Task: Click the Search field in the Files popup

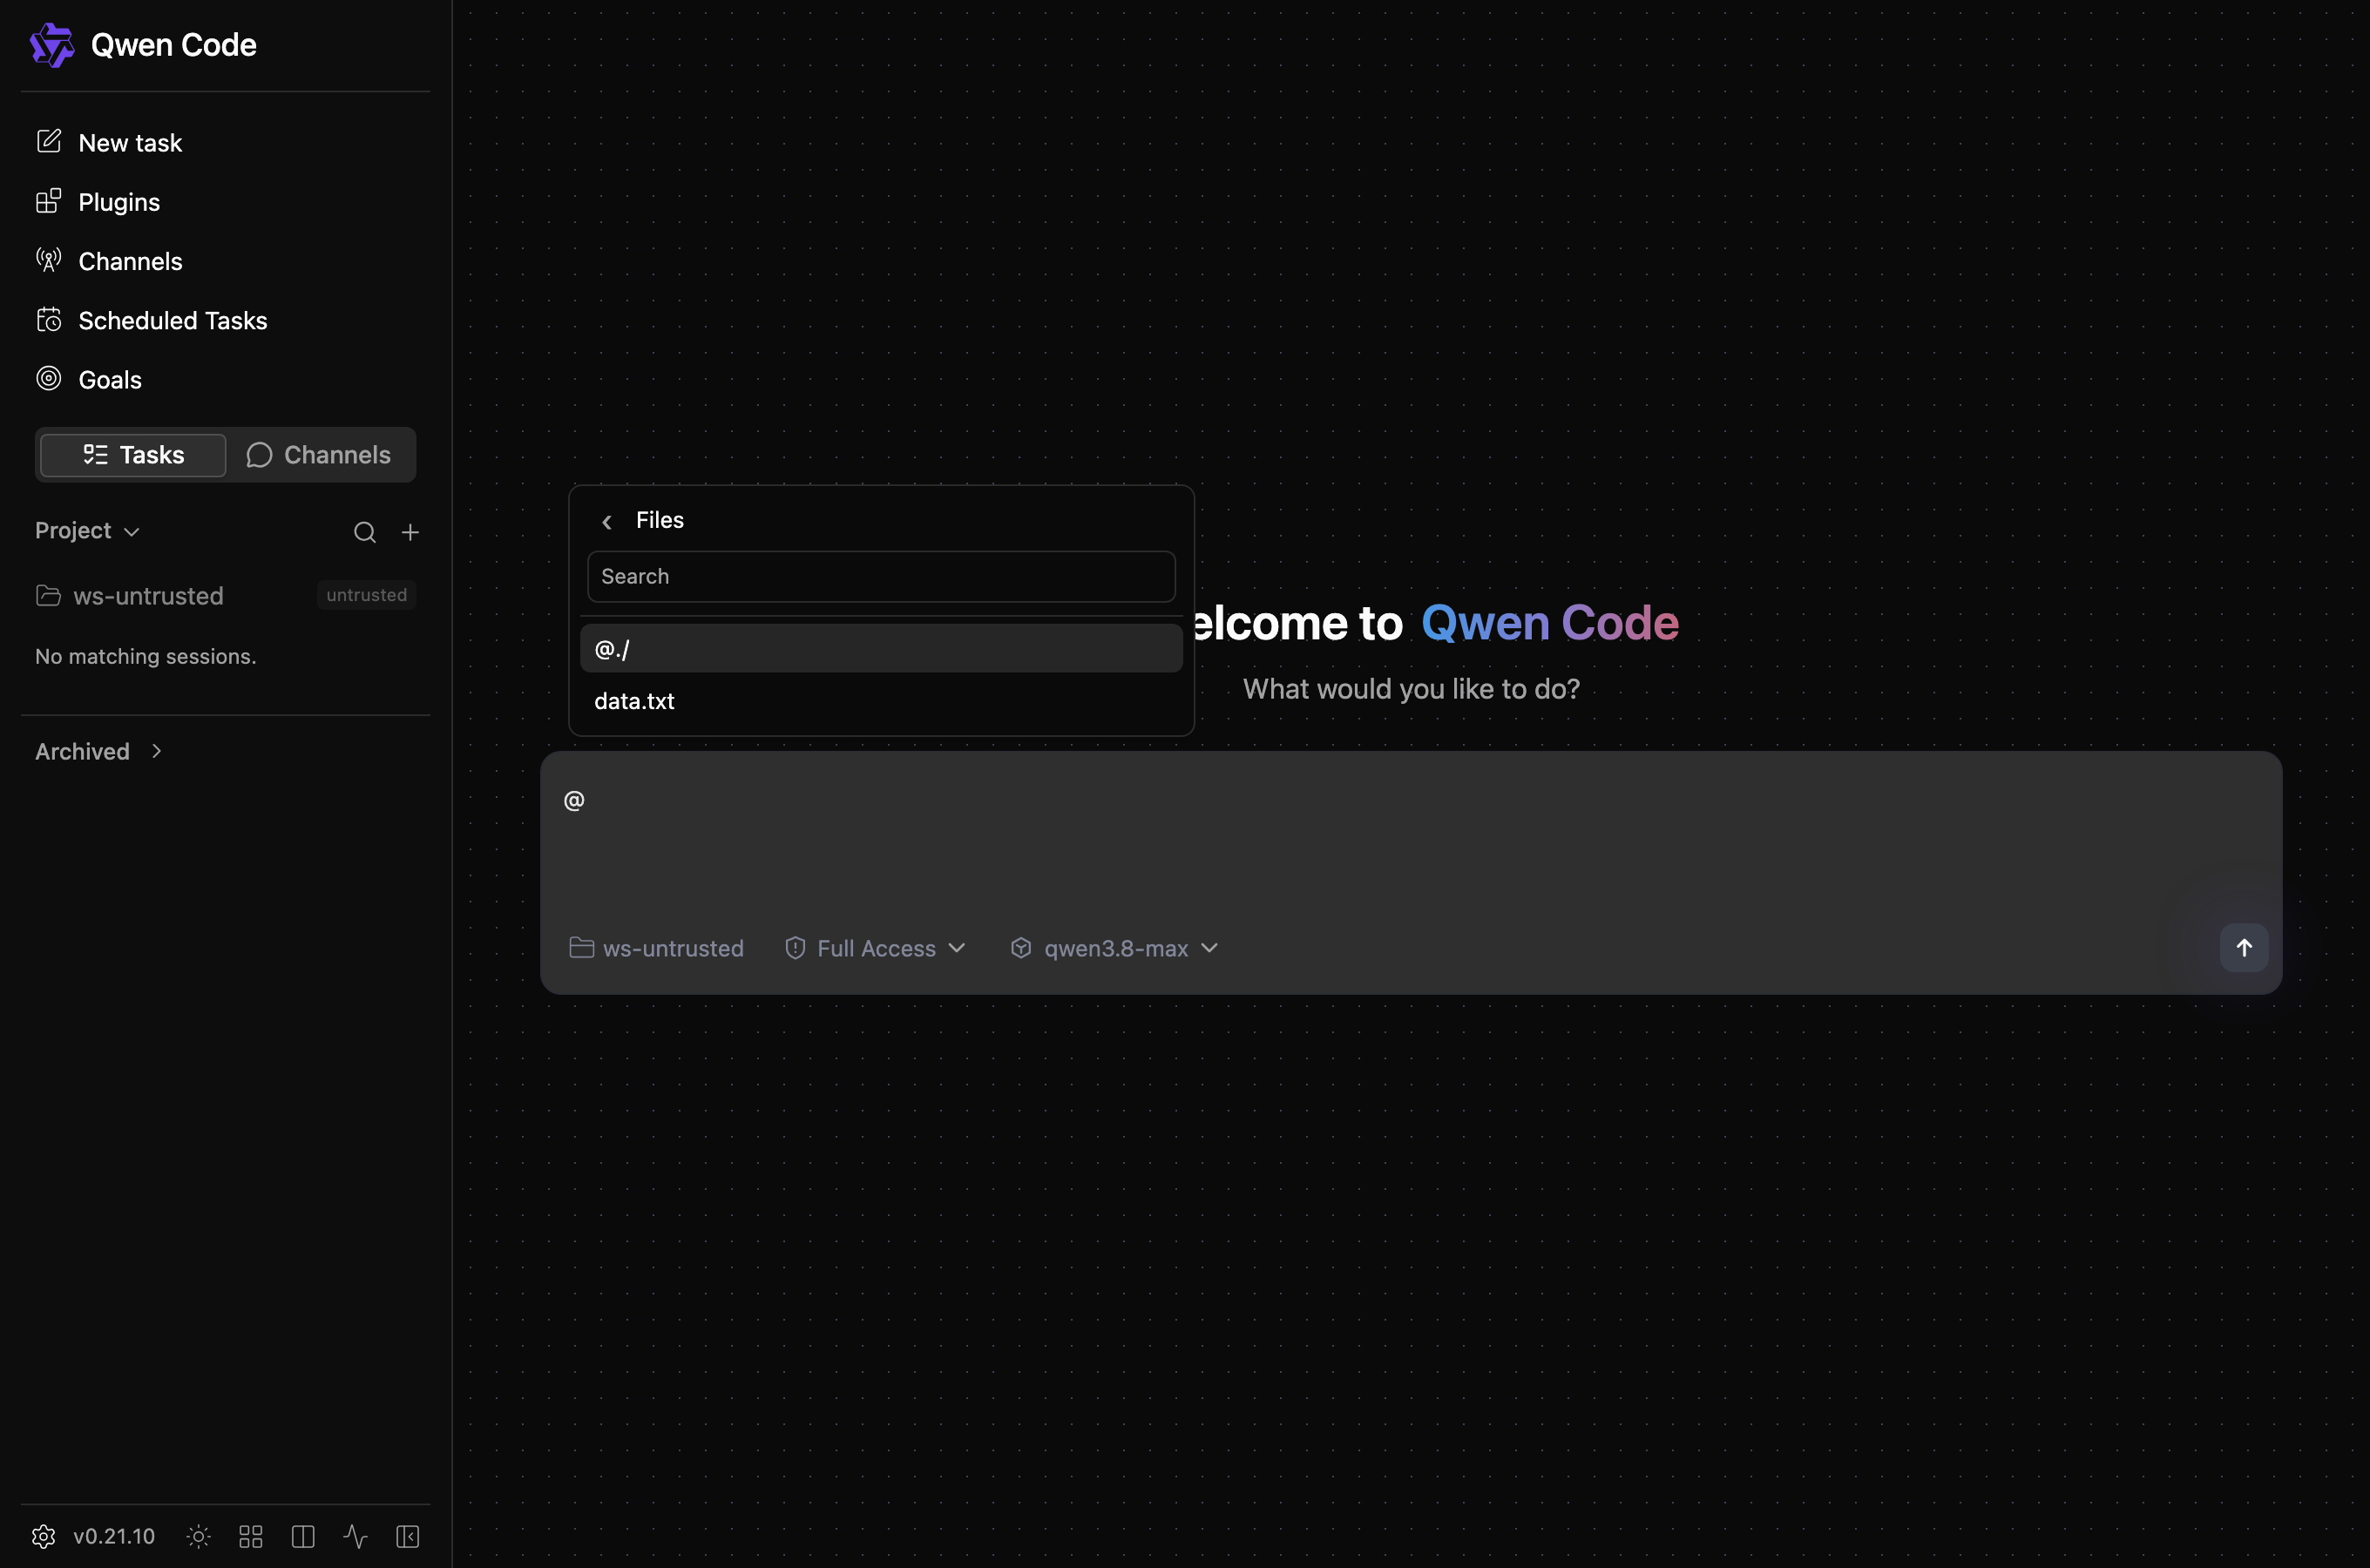Action: [881, 577]
